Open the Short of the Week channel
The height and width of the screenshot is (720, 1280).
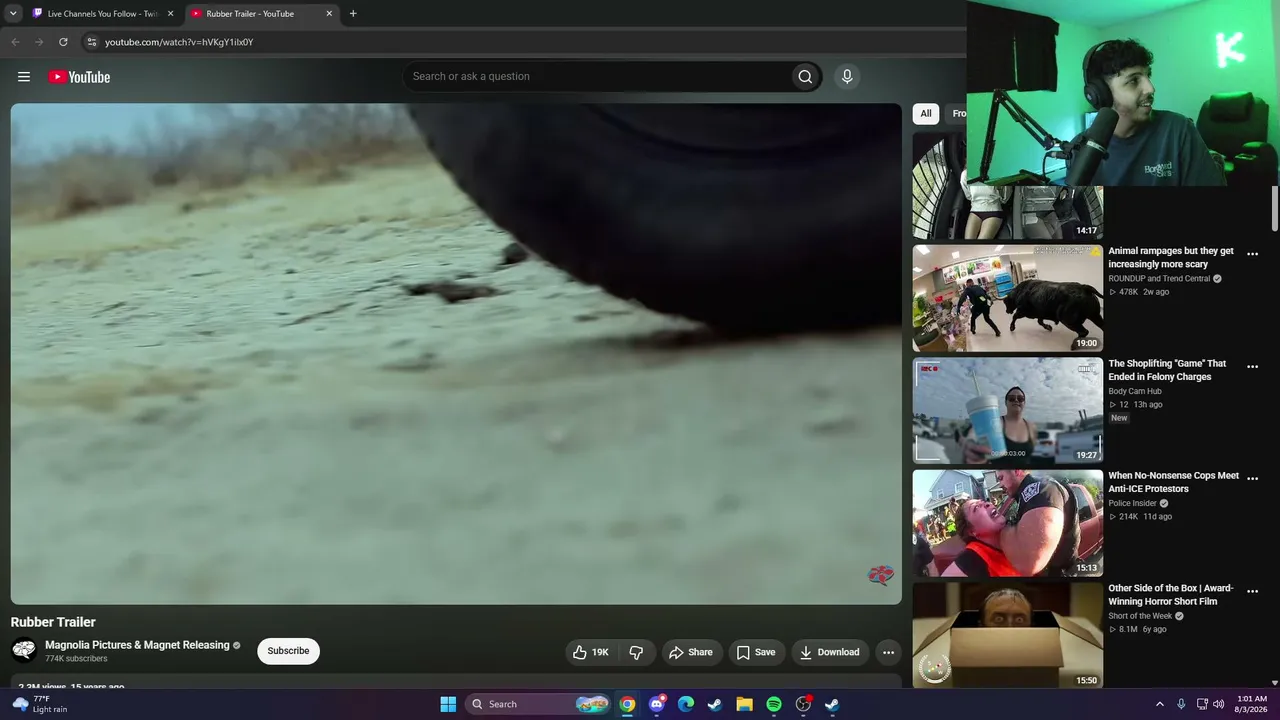coord(1140,616)
